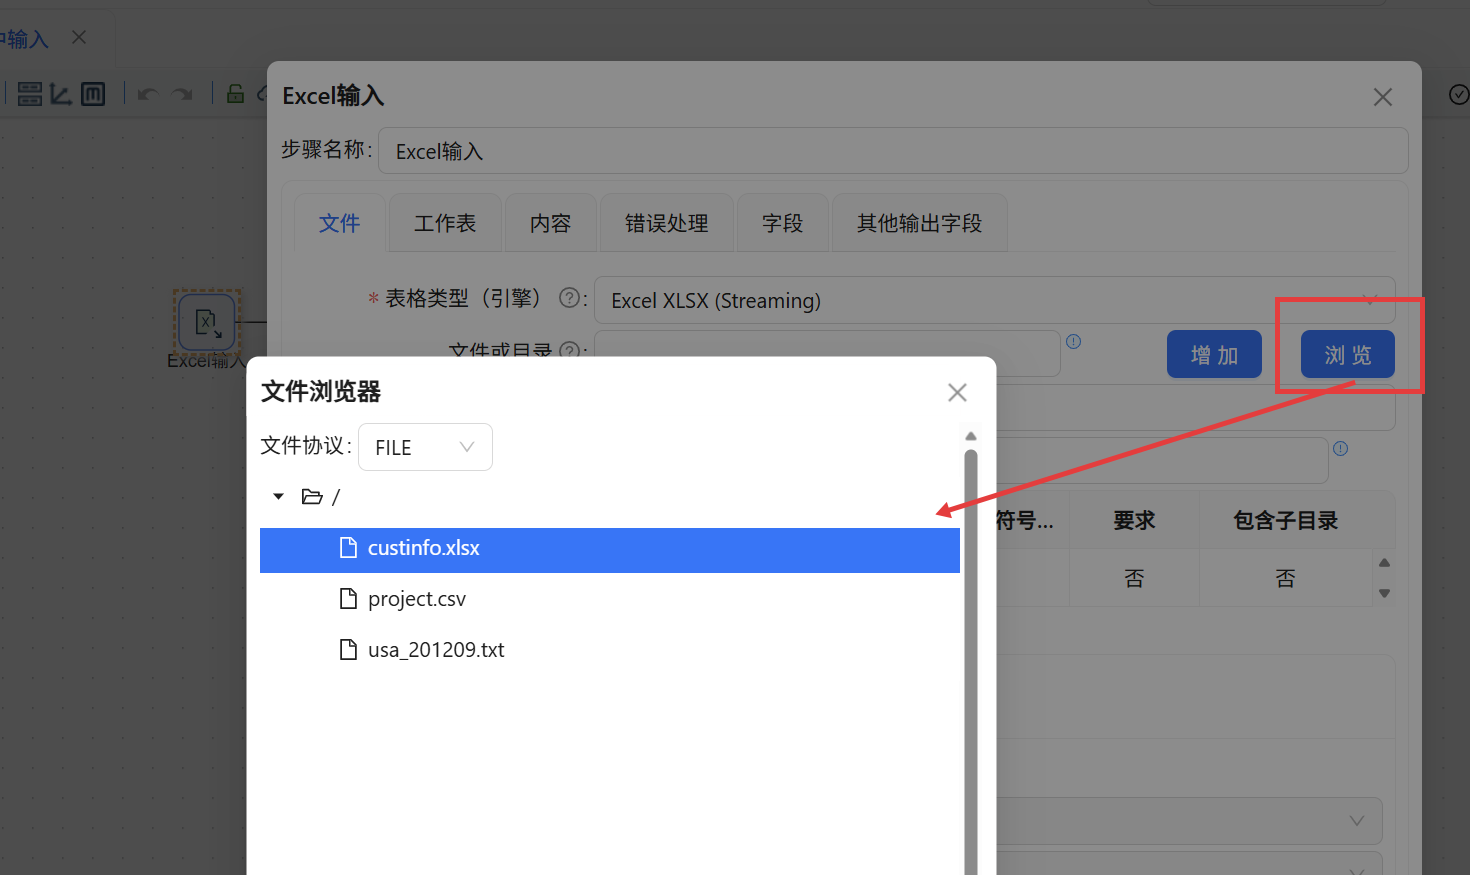This screenshot has height=875, width=1470.
Task: Click the 包含子目录 column header
Action: click(x=1286, y=520)
